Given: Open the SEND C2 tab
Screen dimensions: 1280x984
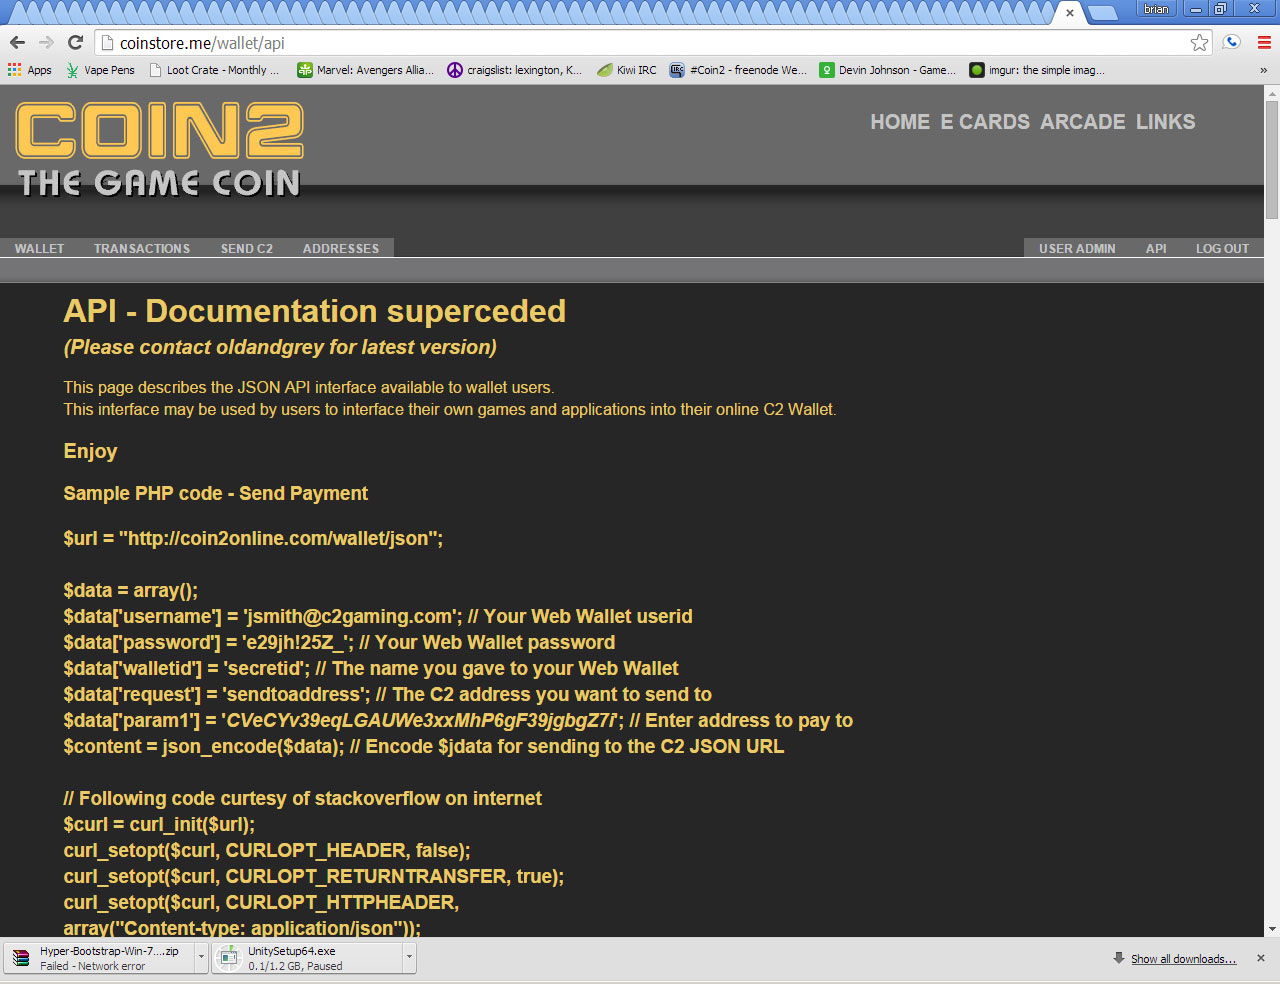Looking at the screenshot, I should 247,248.
